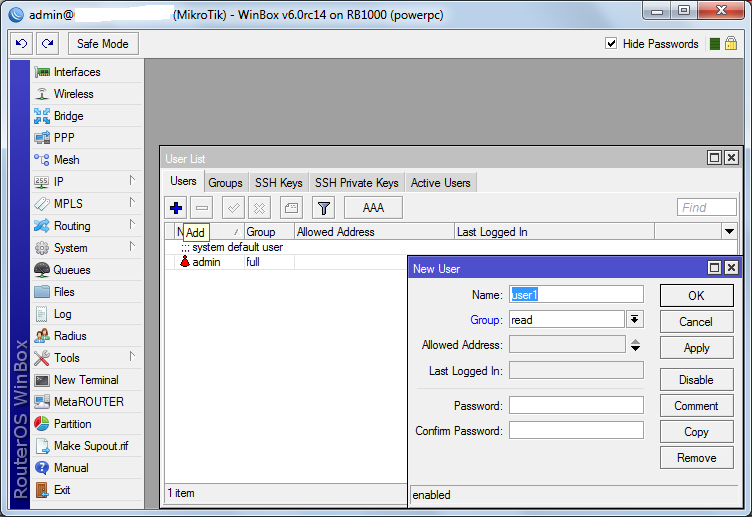Viewport: 752px width, 518px height.
Task: Open the MetaROUTER icon
Action: click(x=42, y=402)
